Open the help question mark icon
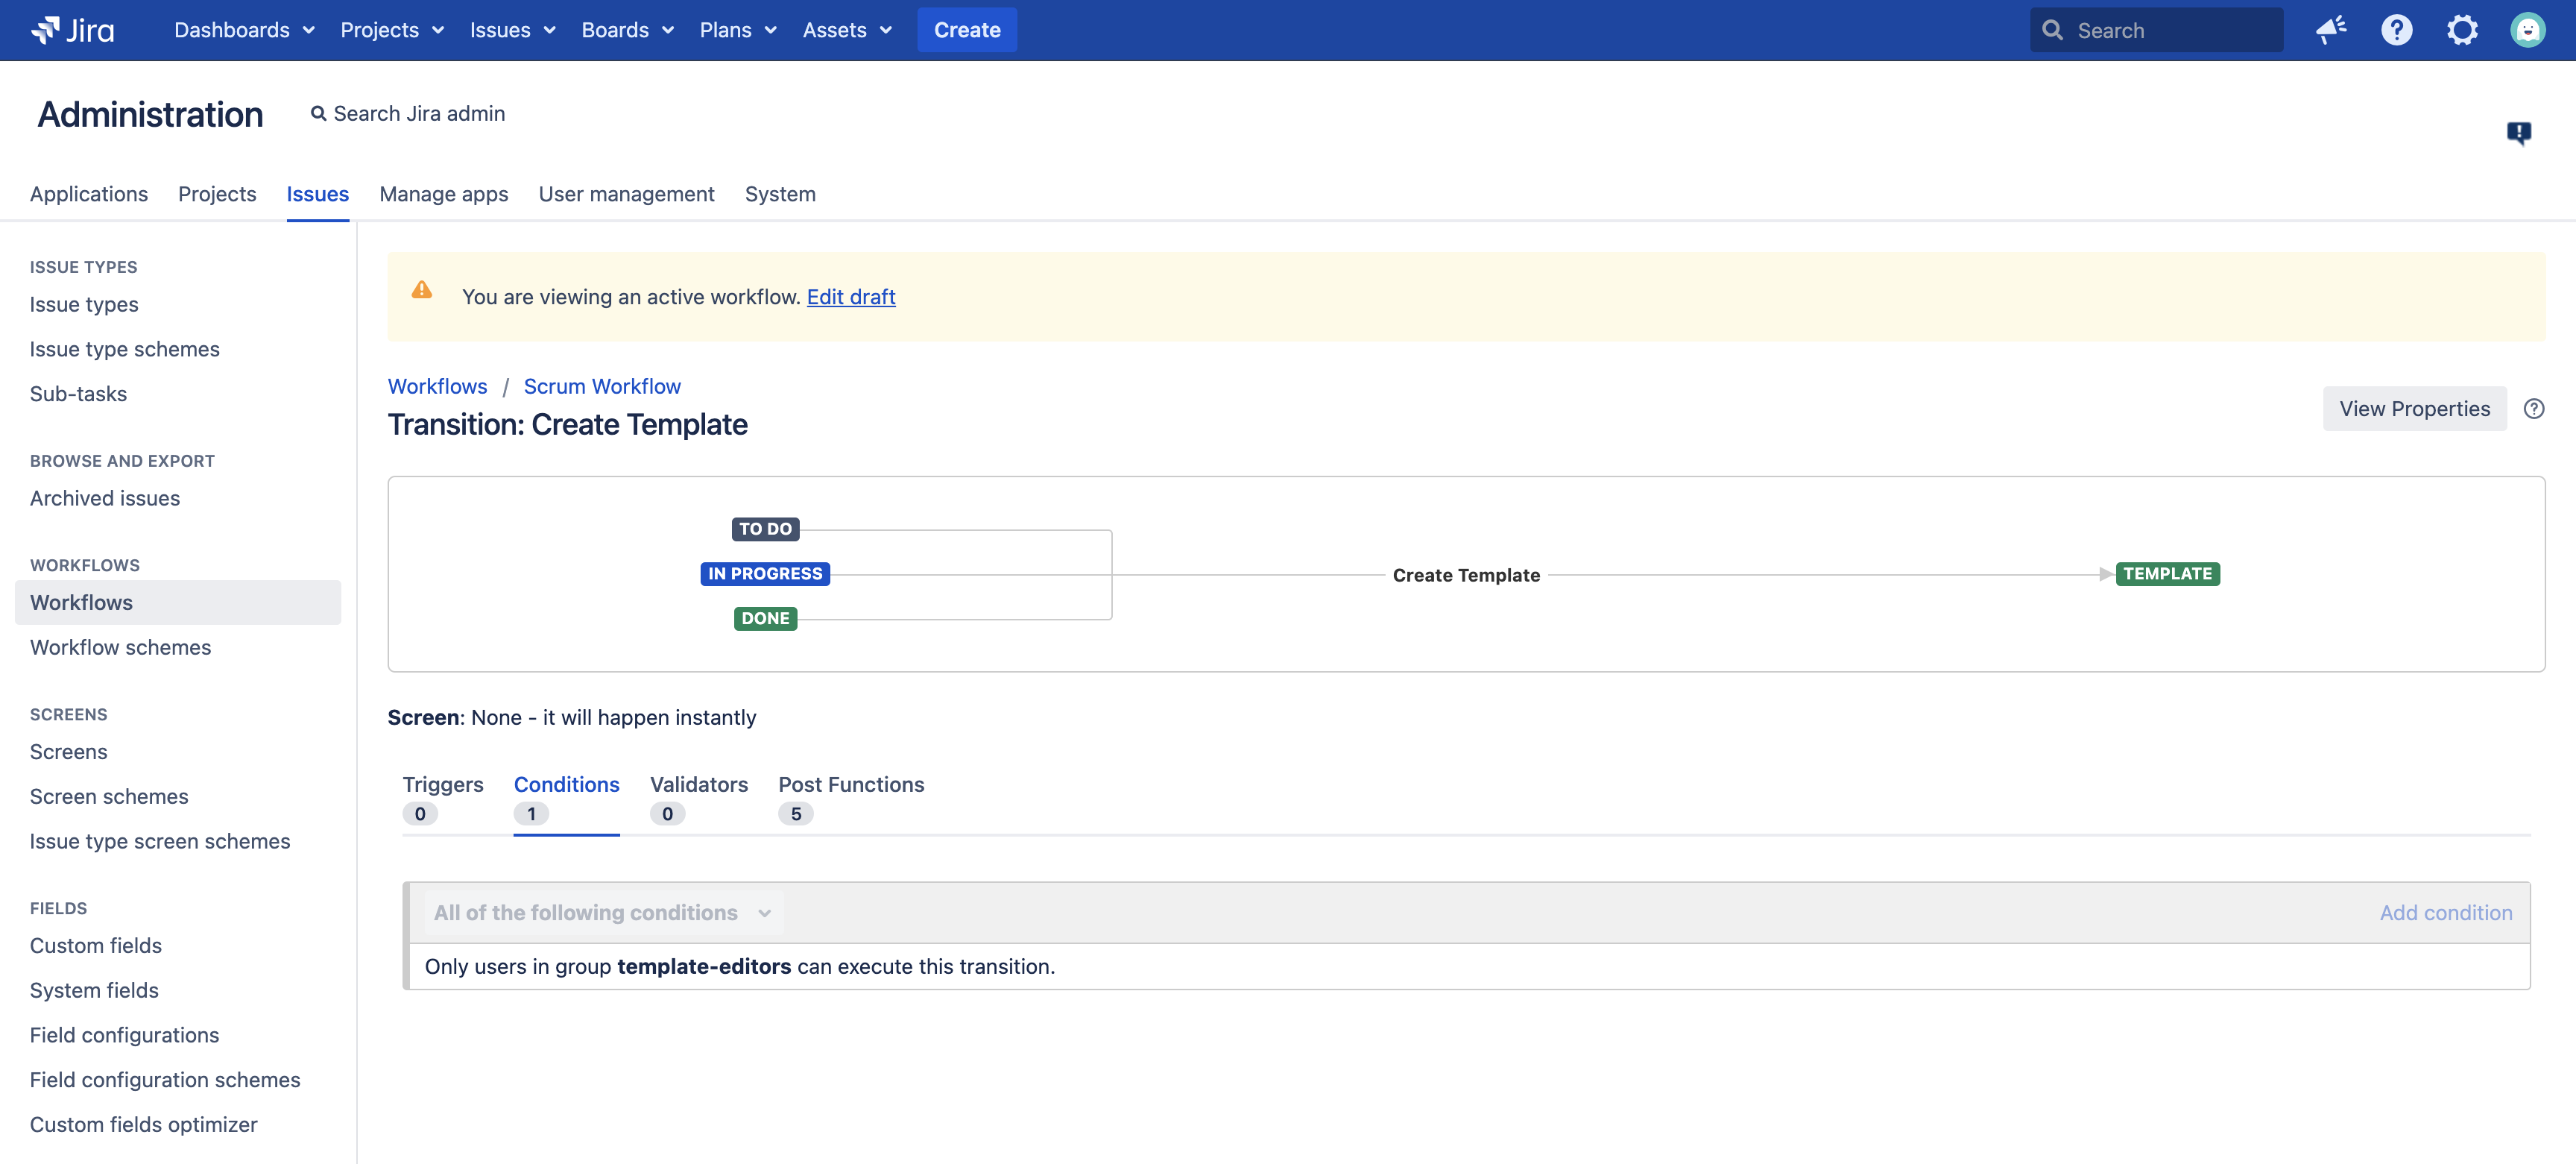Screen dimensions: 2576x1164 click(2396, 30)
